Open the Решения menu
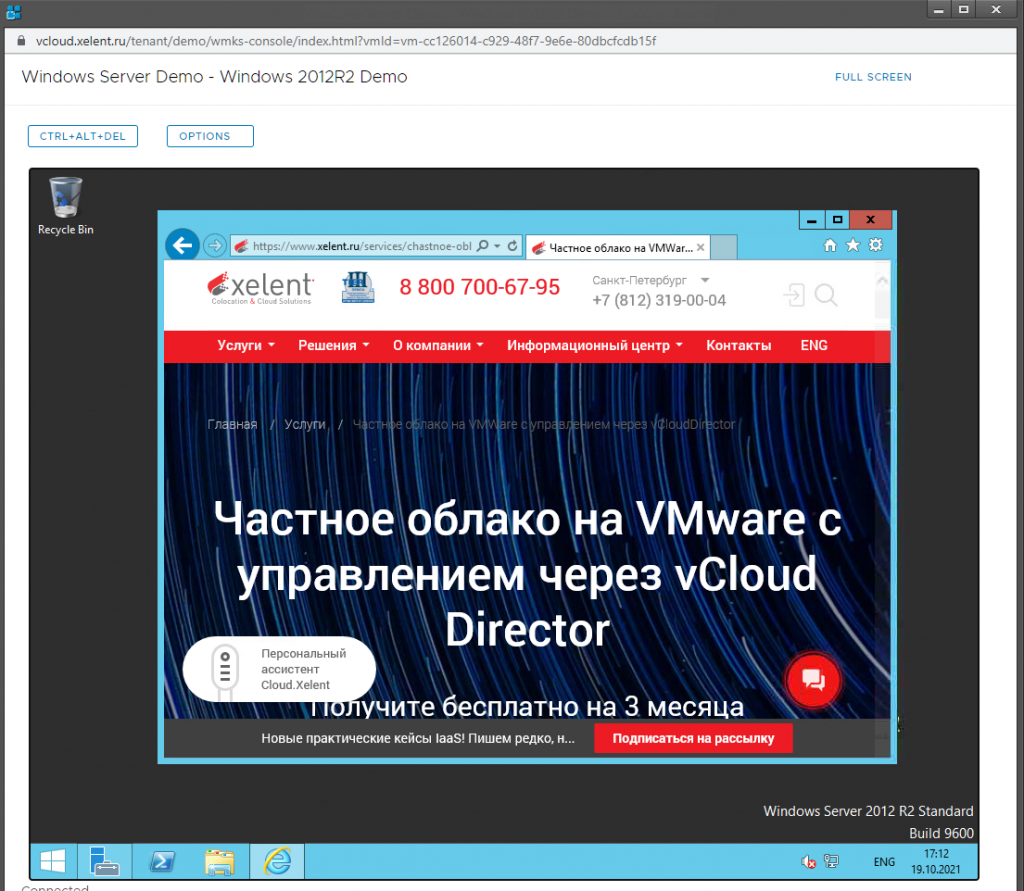 click(x=334, y=346)
